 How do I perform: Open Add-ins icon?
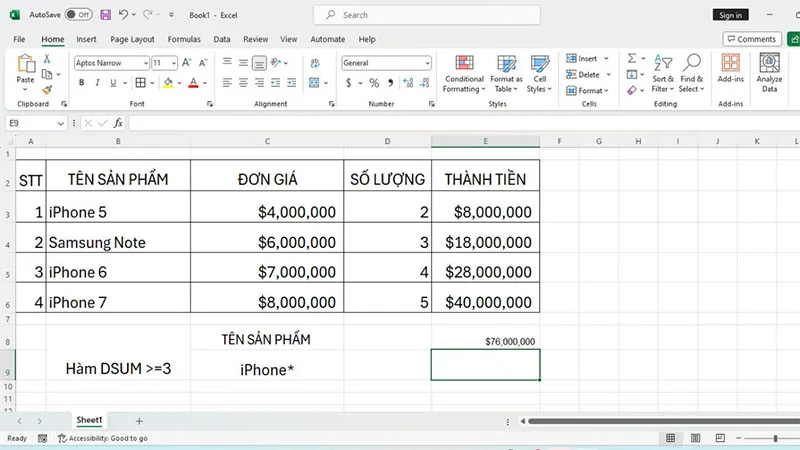pyautogui.click(x=731, y=68)
